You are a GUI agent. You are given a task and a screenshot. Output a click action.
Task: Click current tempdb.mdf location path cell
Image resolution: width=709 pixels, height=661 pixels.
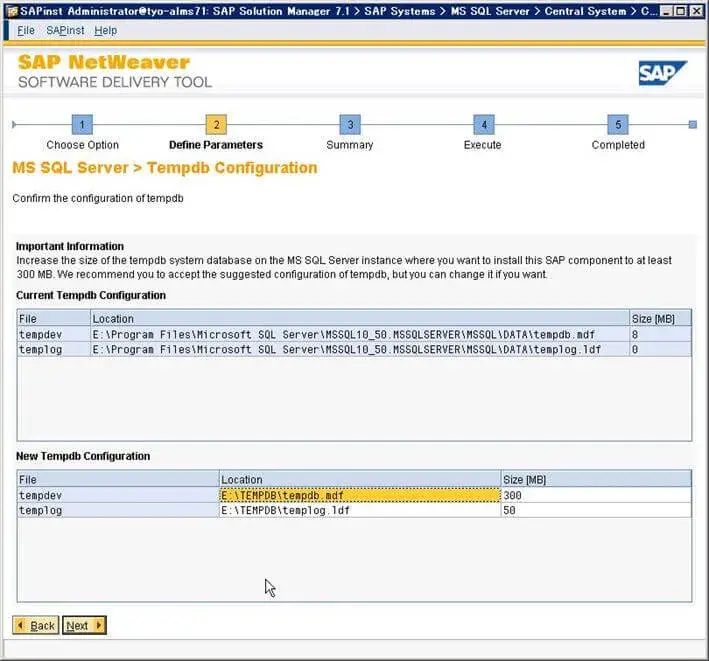click(360, 334)
